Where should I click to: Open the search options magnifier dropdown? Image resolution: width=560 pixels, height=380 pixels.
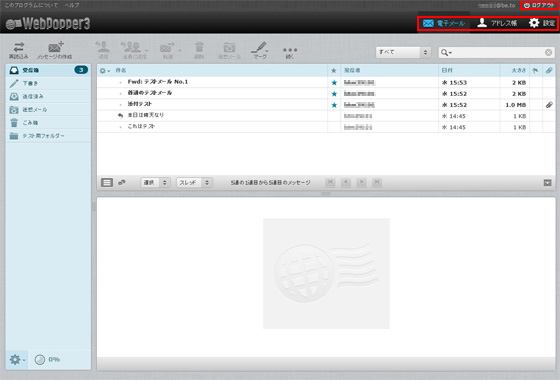446,53
